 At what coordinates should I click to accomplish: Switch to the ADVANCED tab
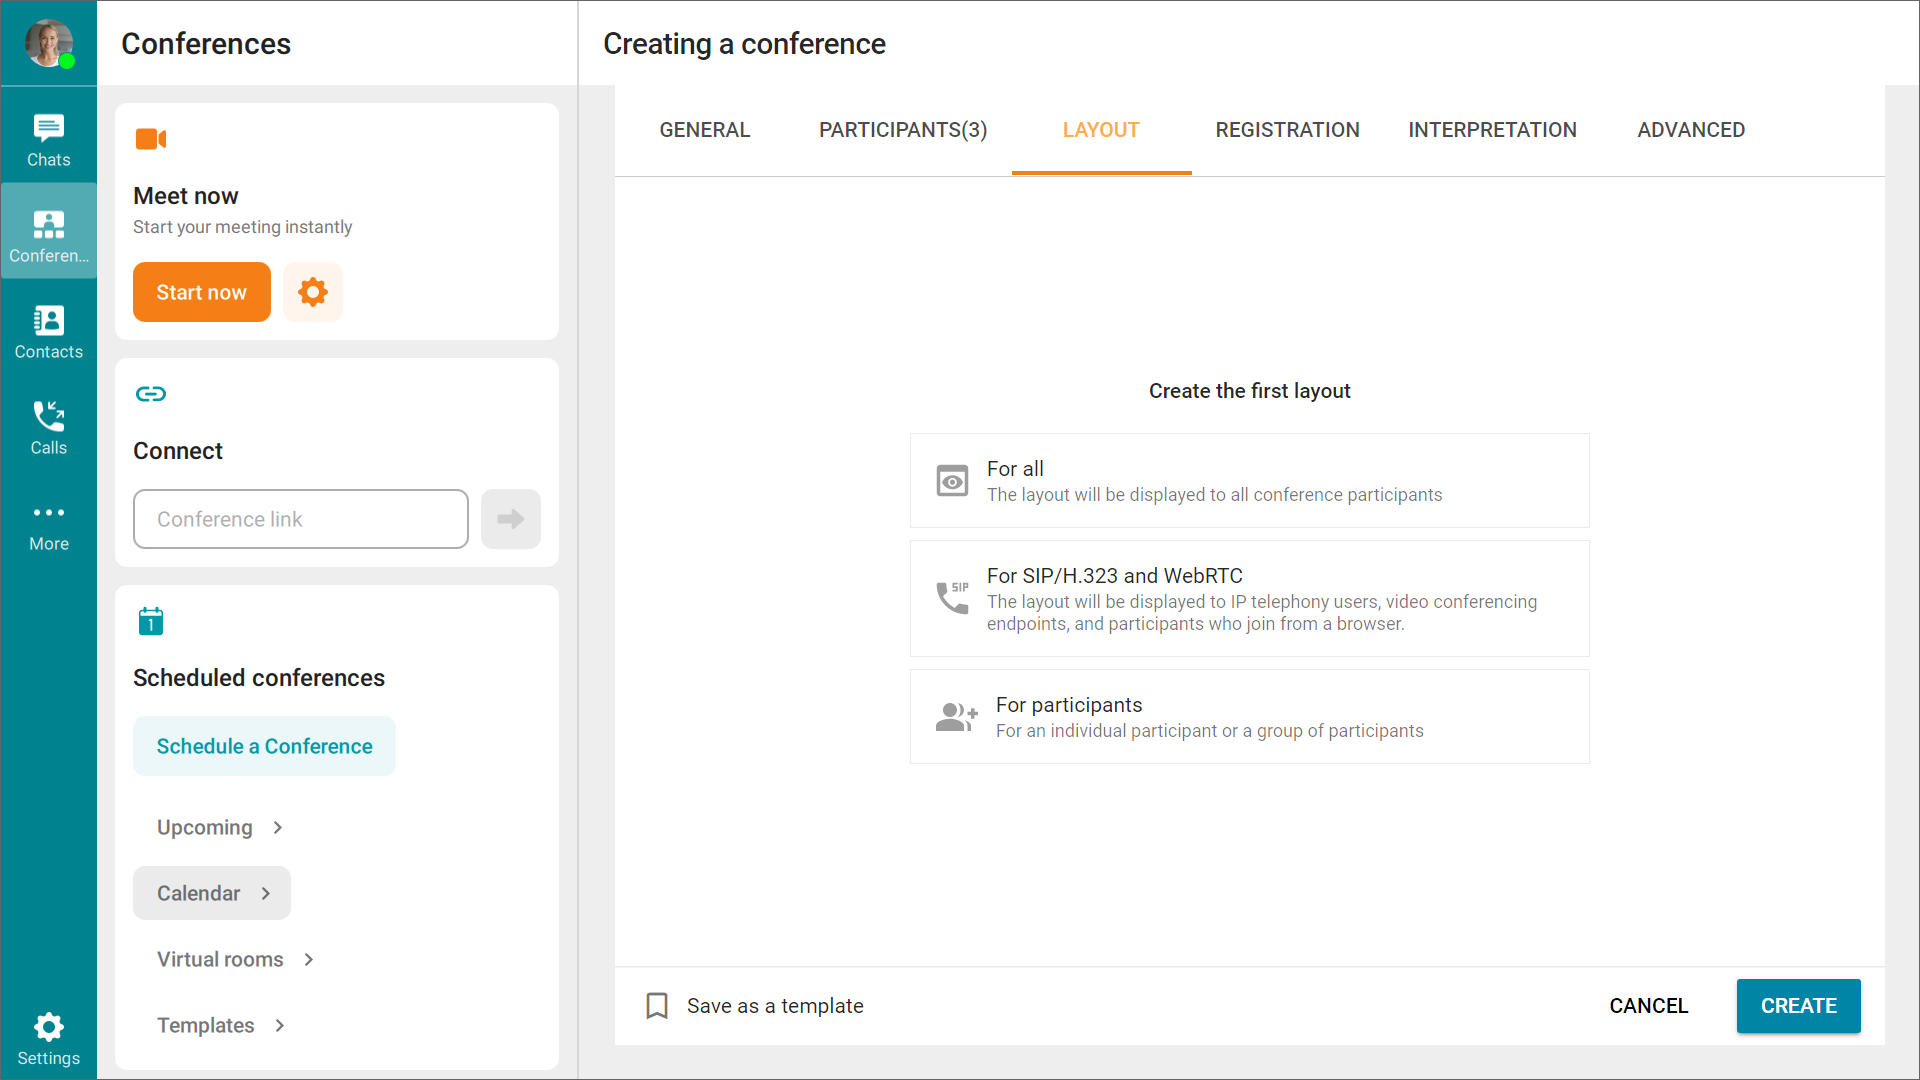tap(1691, 130)
